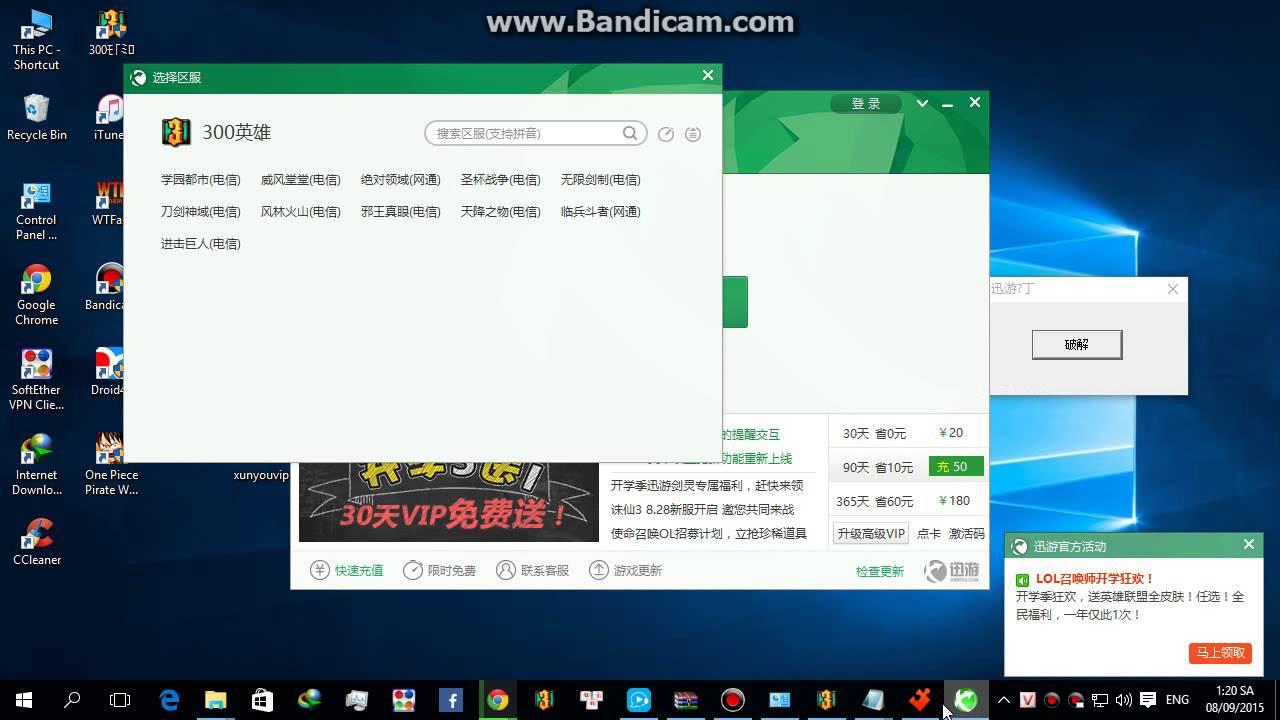
Task: Select server 刀剑神域(电信)
Action: point(201,212)
